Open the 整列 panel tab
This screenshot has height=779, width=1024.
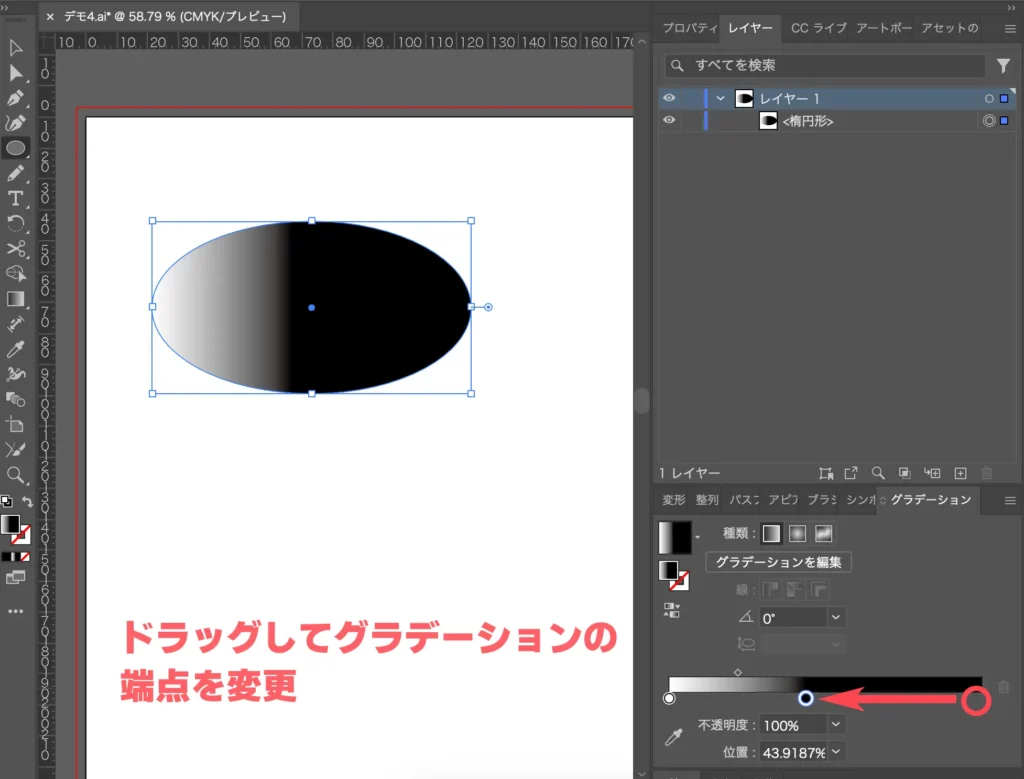coord(707,500)
